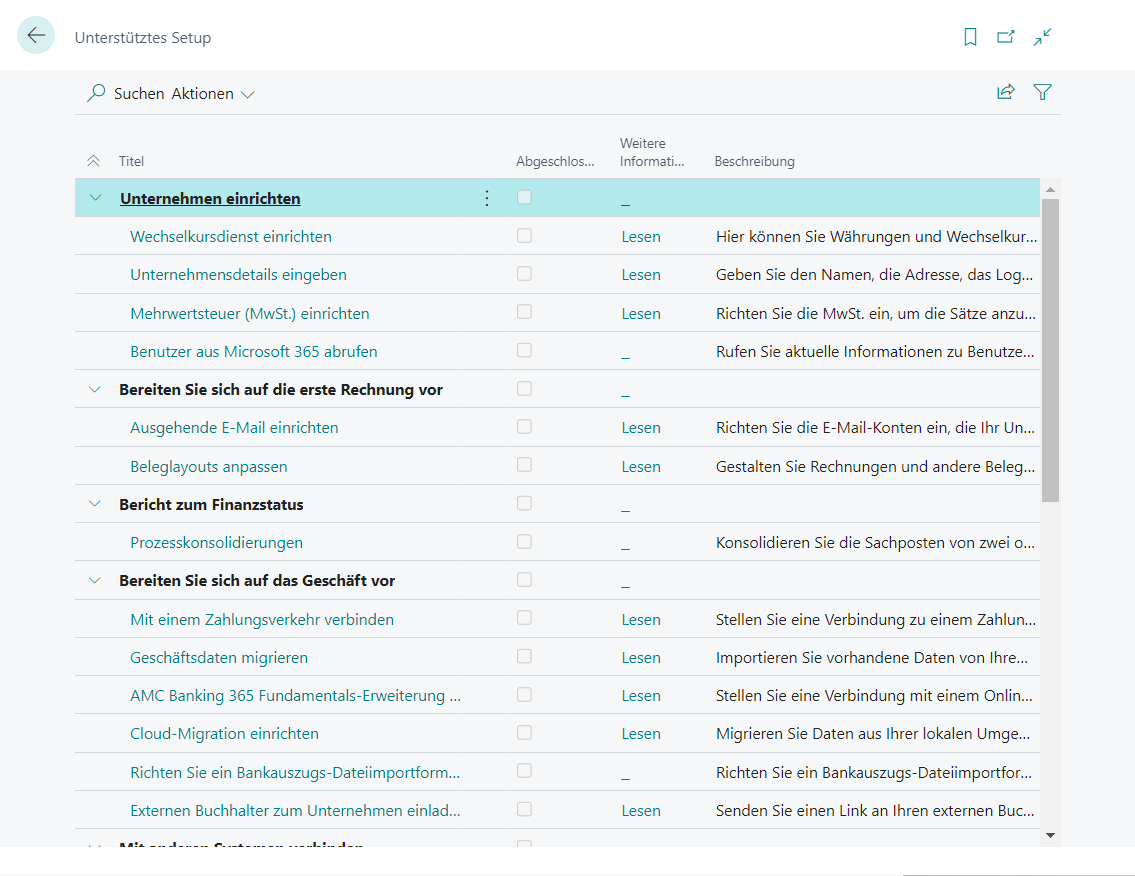Click the scrollbar up arrow

point(1050,190)
